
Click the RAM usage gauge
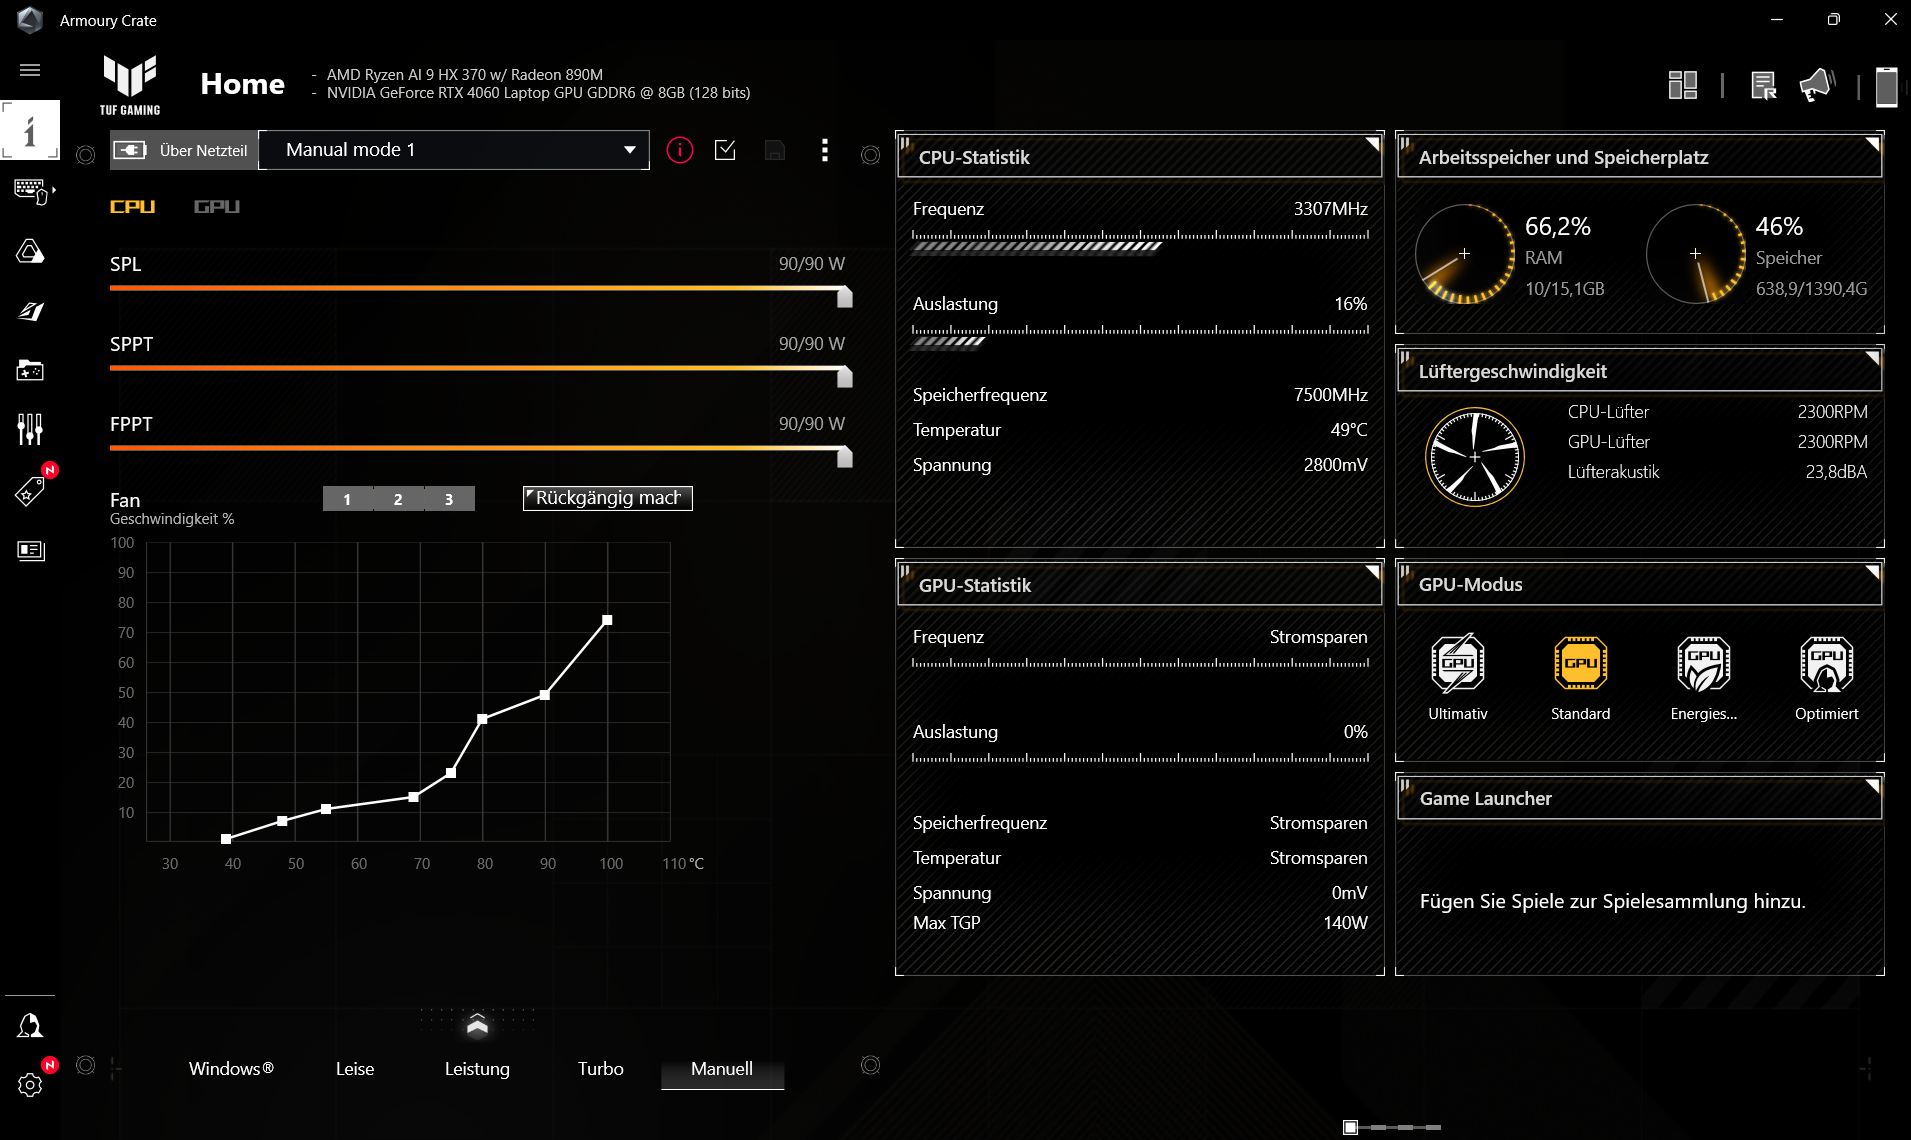(1464, 254)
